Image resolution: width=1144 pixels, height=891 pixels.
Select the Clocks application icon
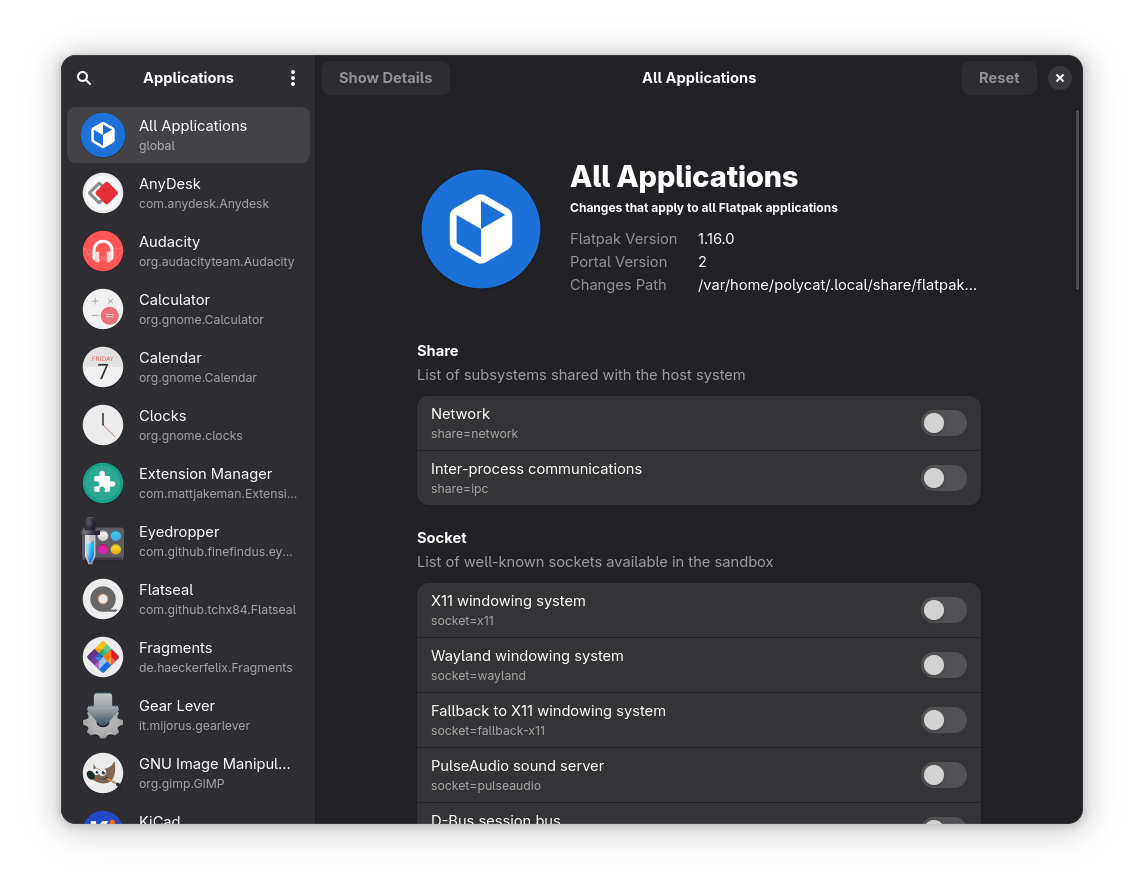[x=103, y=425]
